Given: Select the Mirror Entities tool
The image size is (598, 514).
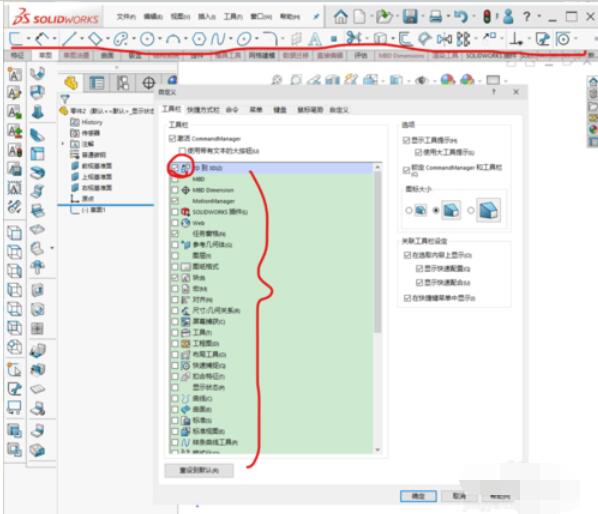Looking at the screenshot, I should (x=444, y=39).
